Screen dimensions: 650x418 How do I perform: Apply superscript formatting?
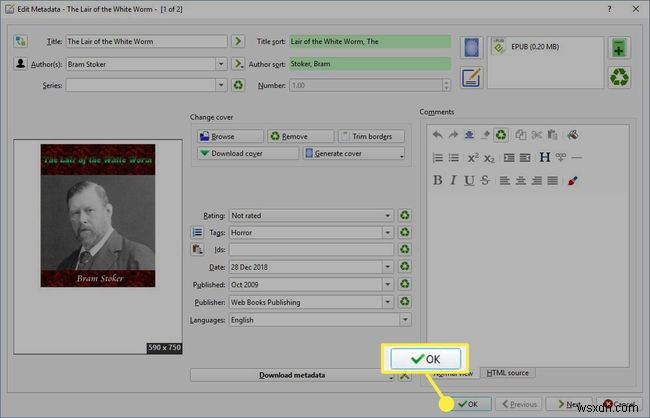point(473,158)
